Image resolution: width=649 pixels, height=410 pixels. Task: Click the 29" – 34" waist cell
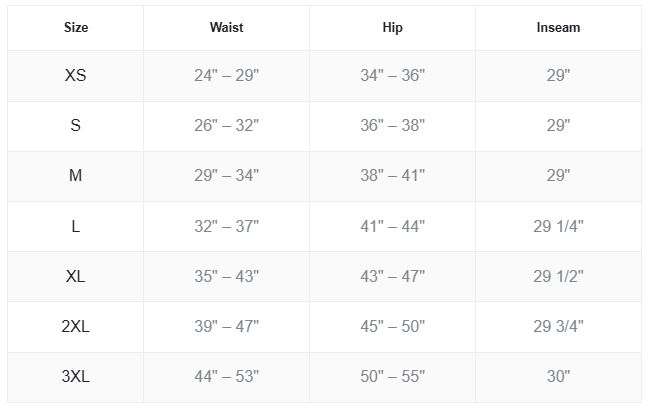226,176
